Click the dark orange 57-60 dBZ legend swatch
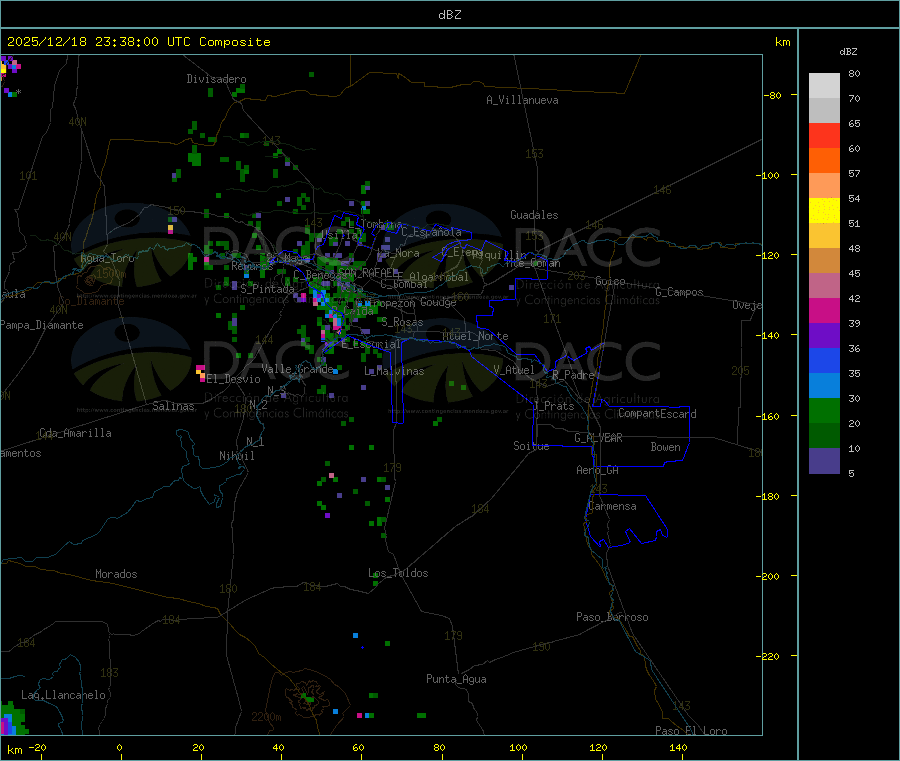900x761 pixels. click(x=824, y=161)
